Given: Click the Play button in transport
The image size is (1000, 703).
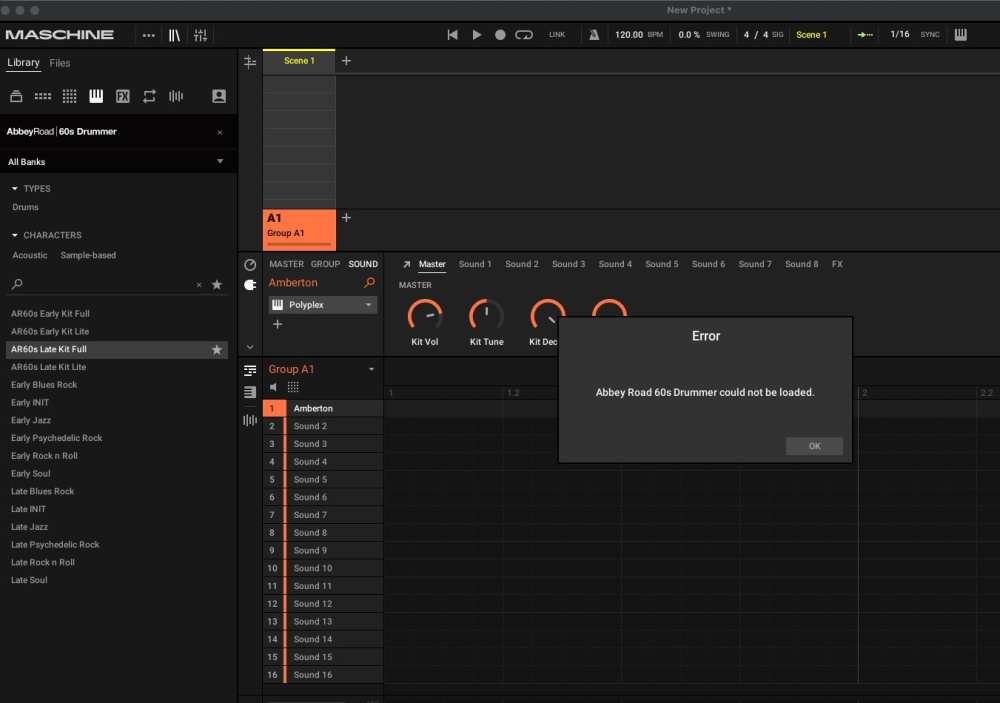Looking at the screenshot, I should coord(477,35).
